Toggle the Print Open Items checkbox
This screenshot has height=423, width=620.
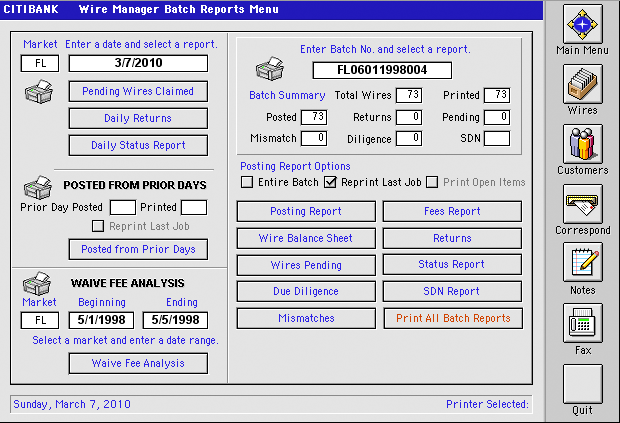click(x=432, y=182)
